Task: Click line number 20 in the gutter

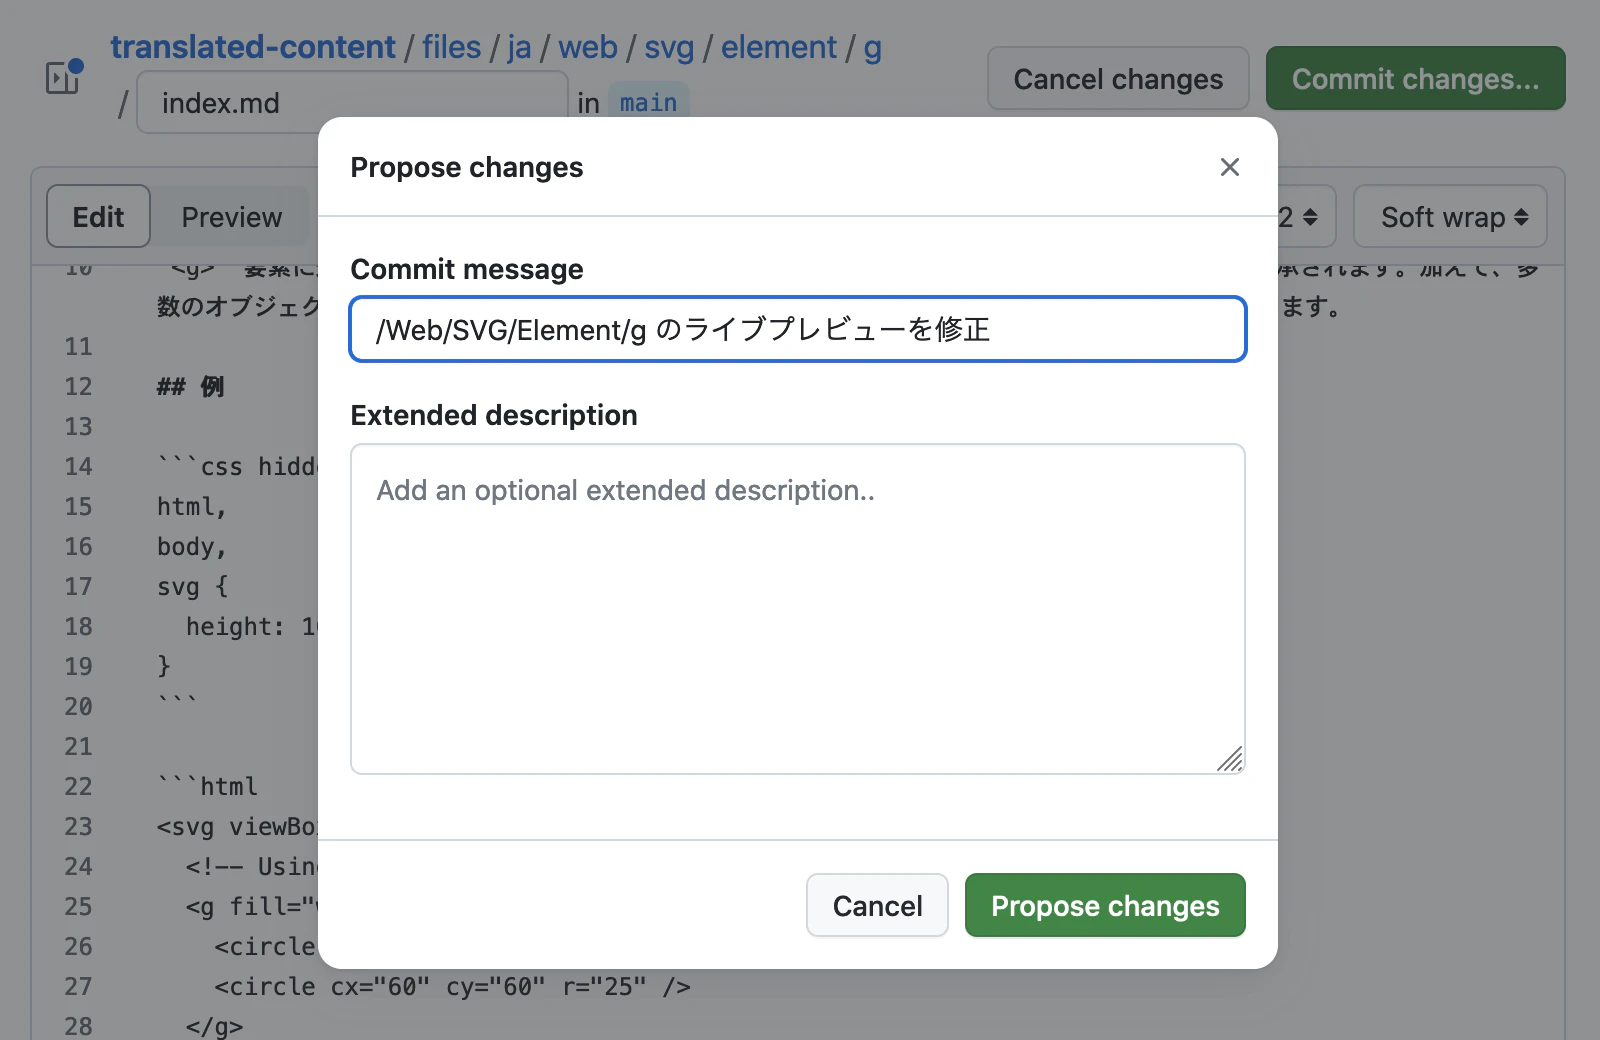Action: [78, 706]
